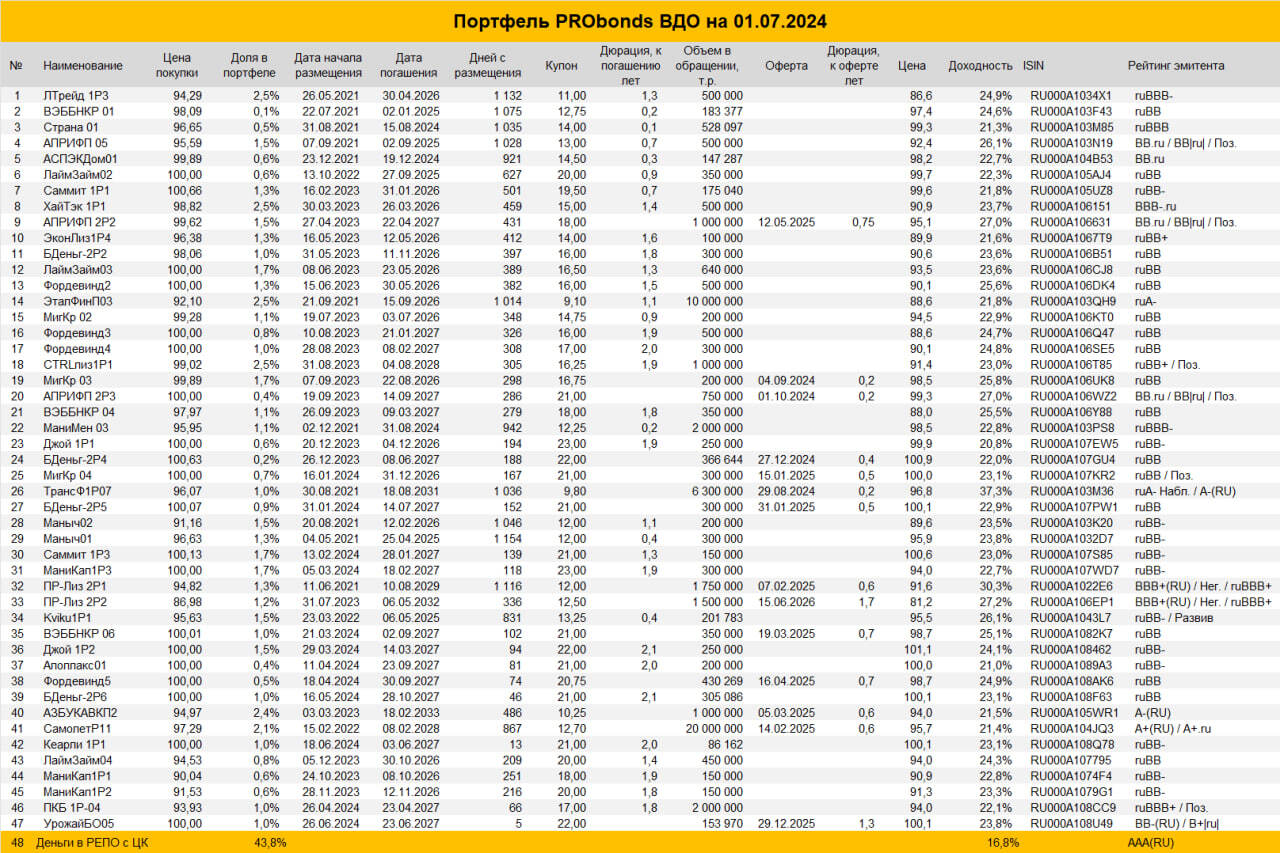The height and width of the screenshot is (853, 1280).
Task: Click the ISIN 'RU000A1034X1'
Action: click(x=1071, y=96)
